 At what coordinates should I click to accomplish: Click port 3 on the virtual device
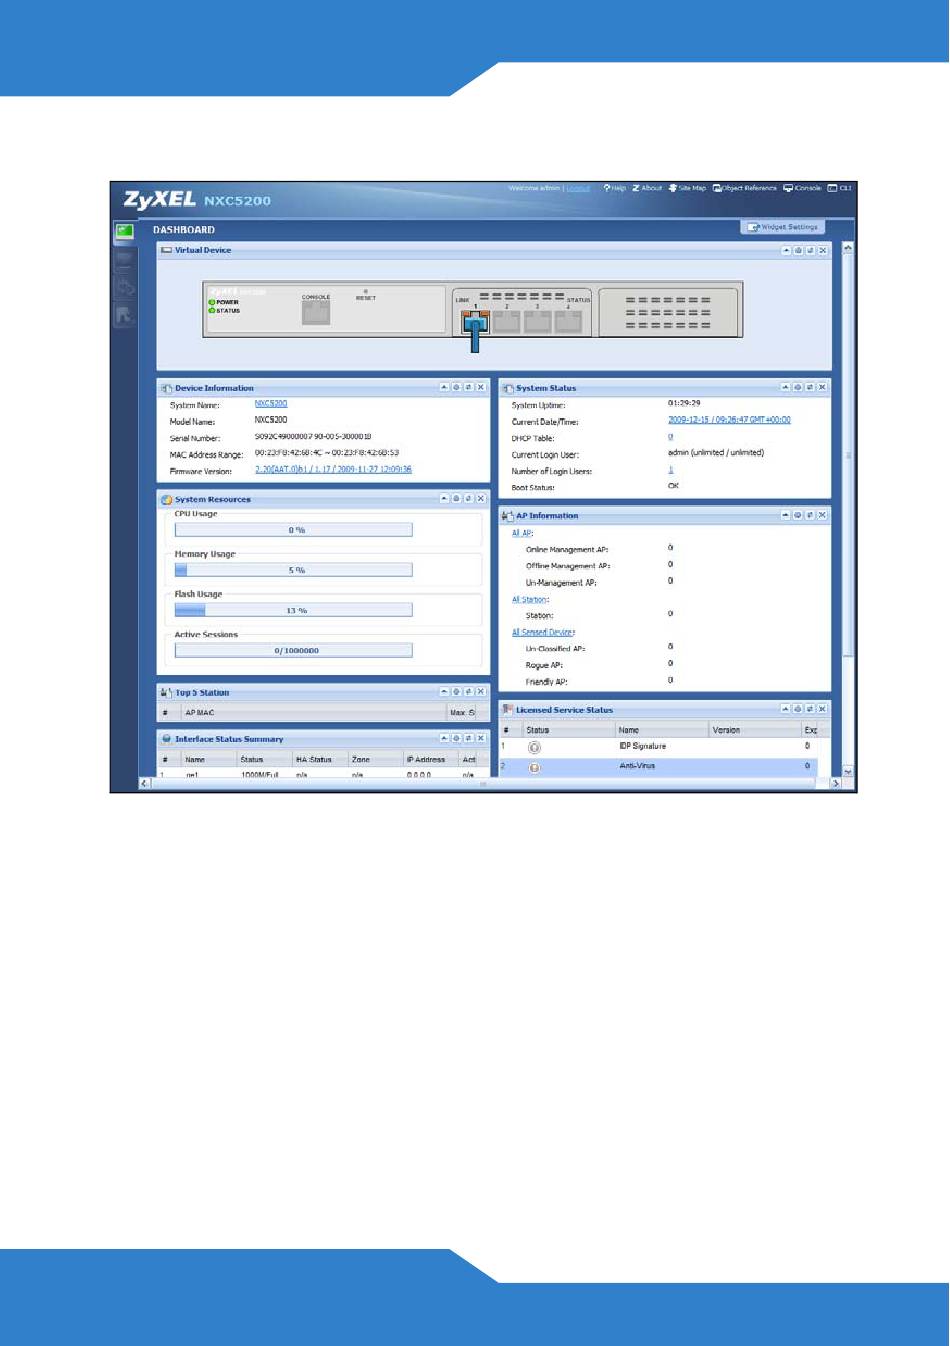[x=537, y=321]
